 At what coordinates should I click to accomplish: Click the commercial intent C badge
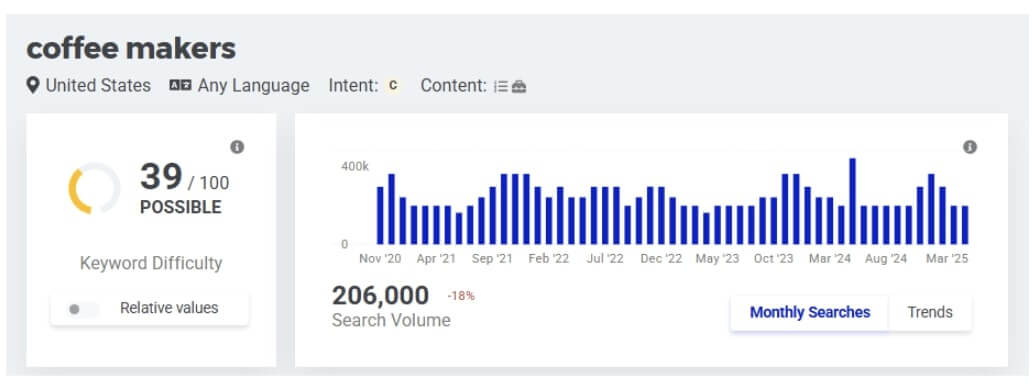tap(393, 85)
